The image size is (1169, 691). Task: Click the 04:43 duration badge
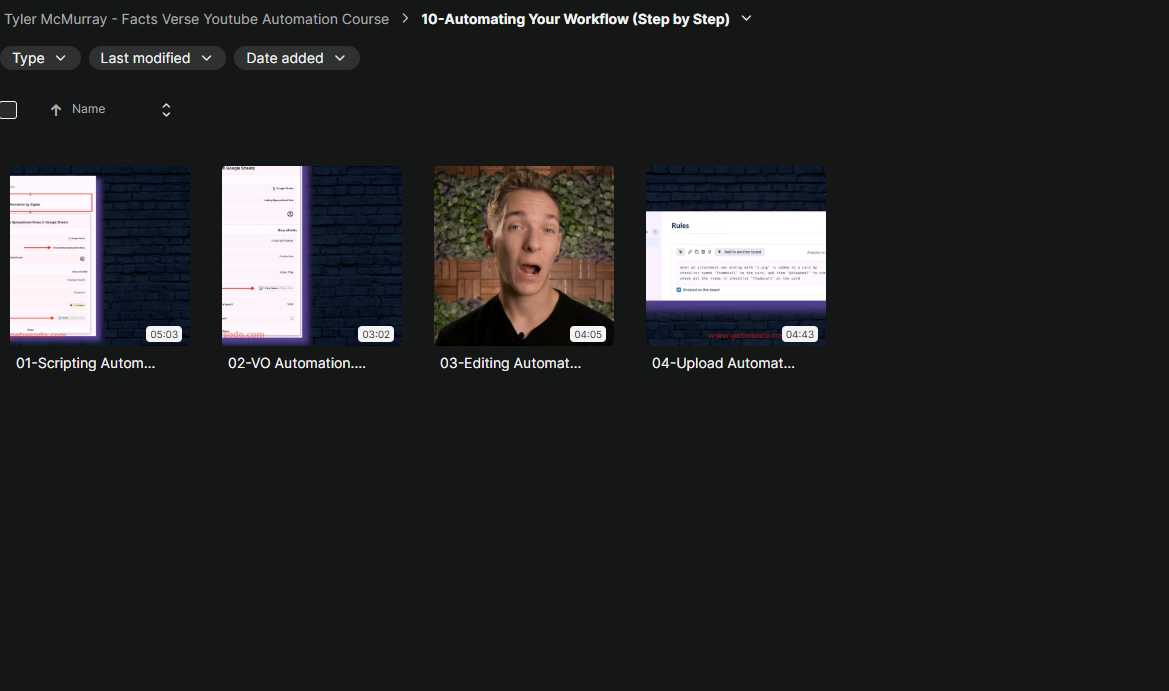[x=799, y=334]
